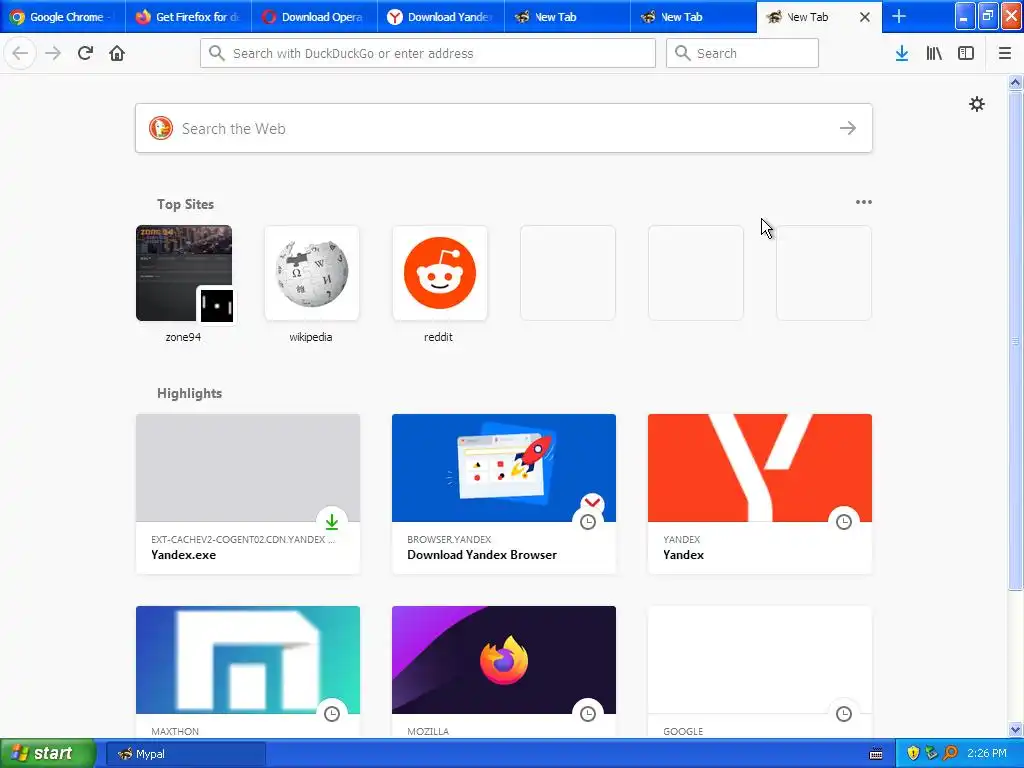
Task: Click the scrollbar down arrow
Action: click(x=1015, y=729)
